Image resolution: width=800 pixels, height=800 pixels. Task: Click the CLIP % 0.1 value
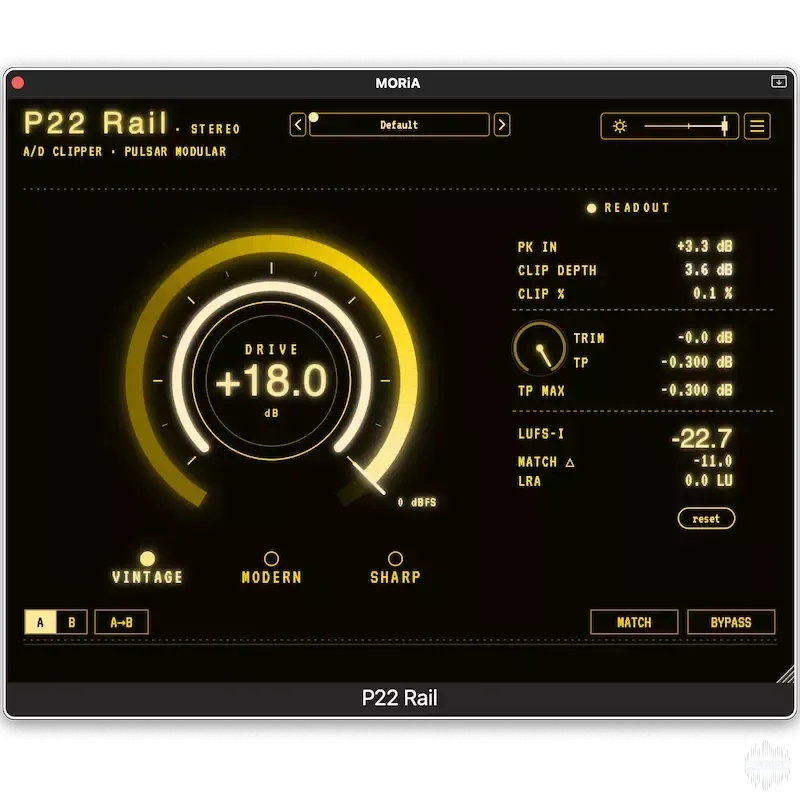pyautogui.click(x=713, y=293)
